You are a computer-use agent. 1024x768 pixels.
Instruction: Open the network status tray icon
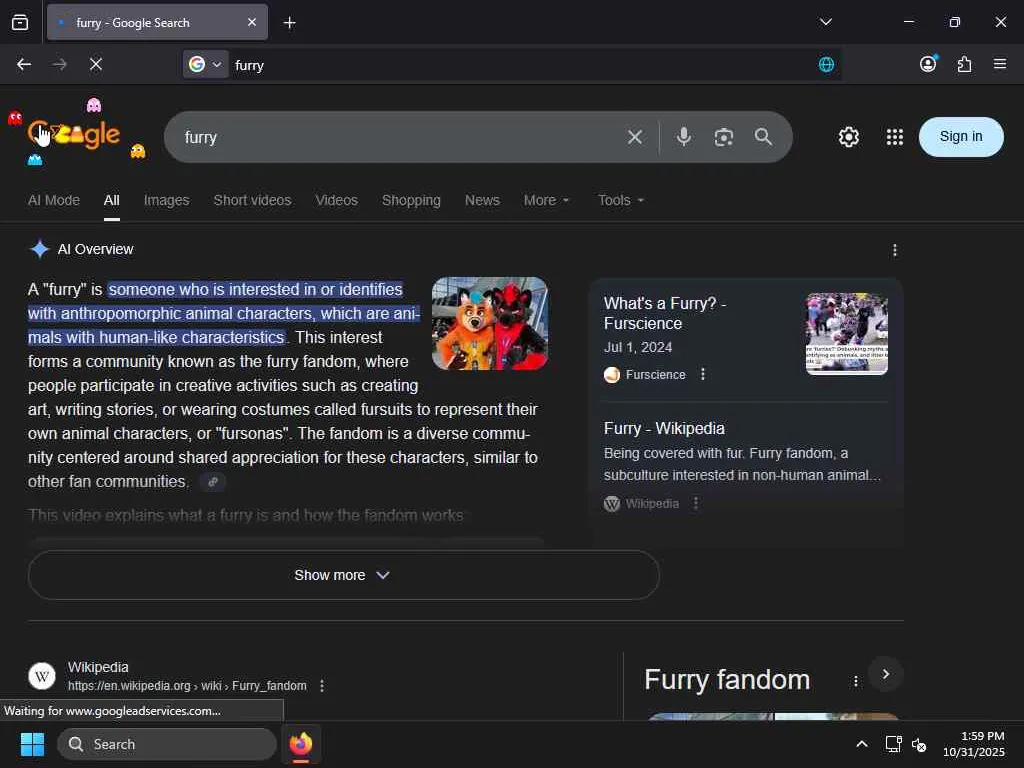(893, 744)
